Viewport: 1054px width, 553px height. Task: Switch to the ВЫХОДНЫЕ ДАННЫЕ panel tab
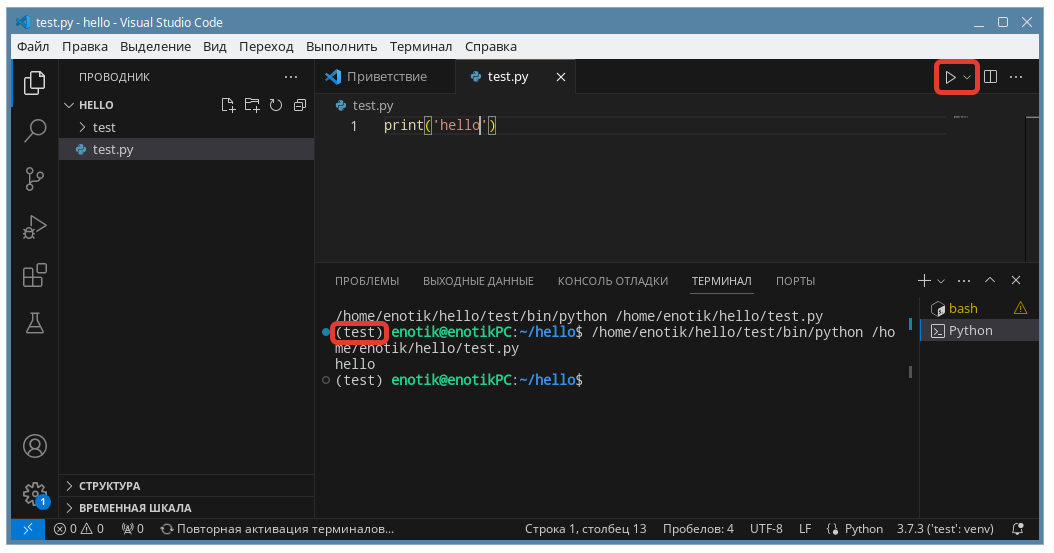click(478, 281)
